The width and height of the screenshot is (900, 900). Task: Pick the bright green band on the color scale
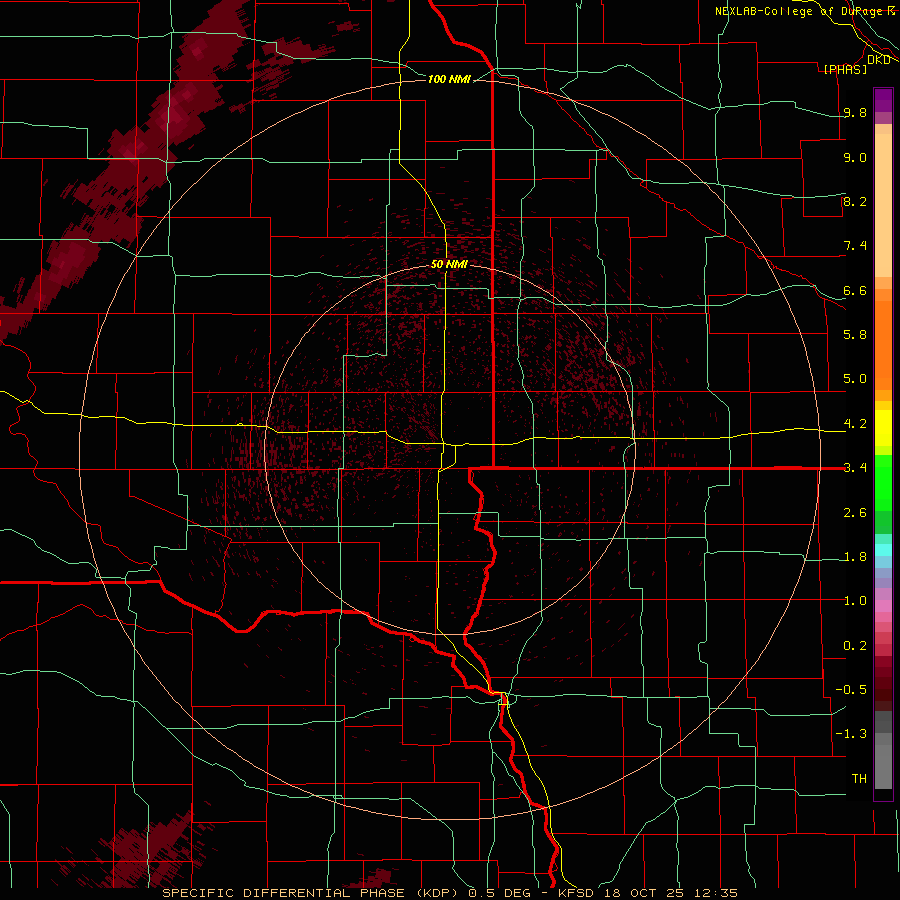883,483
